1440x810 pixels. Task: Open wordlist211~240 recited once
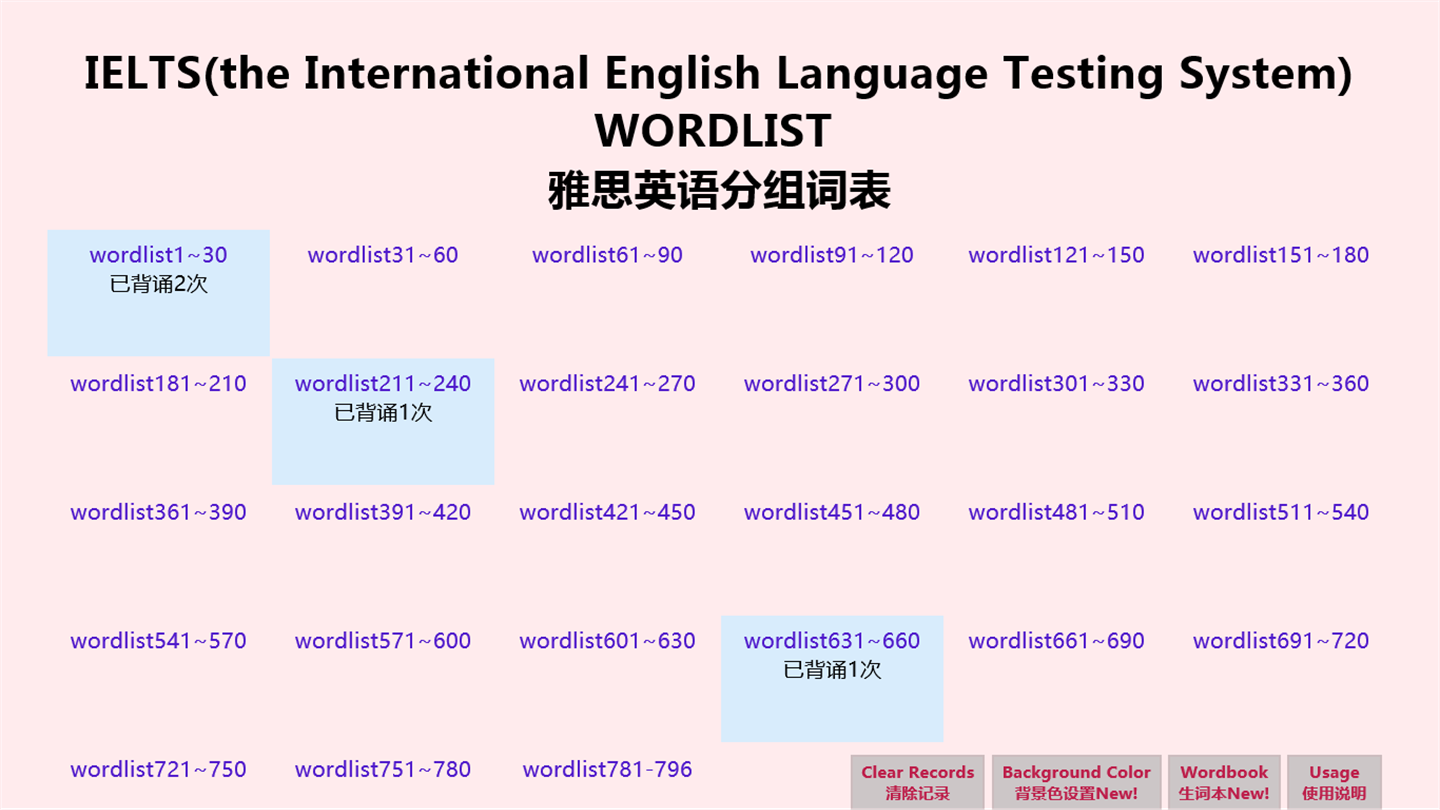click(x=383, y=384)
